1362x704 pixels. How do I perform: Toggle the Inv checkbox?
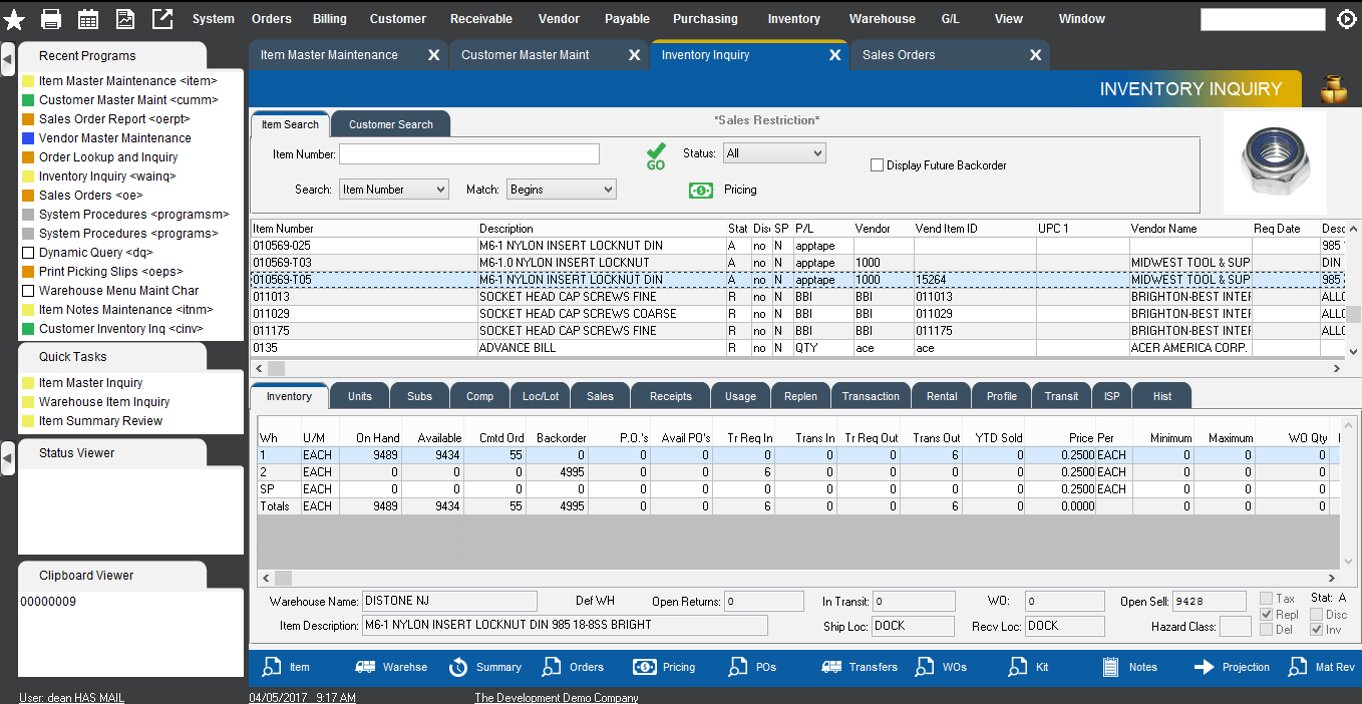tap(1316, 629)
